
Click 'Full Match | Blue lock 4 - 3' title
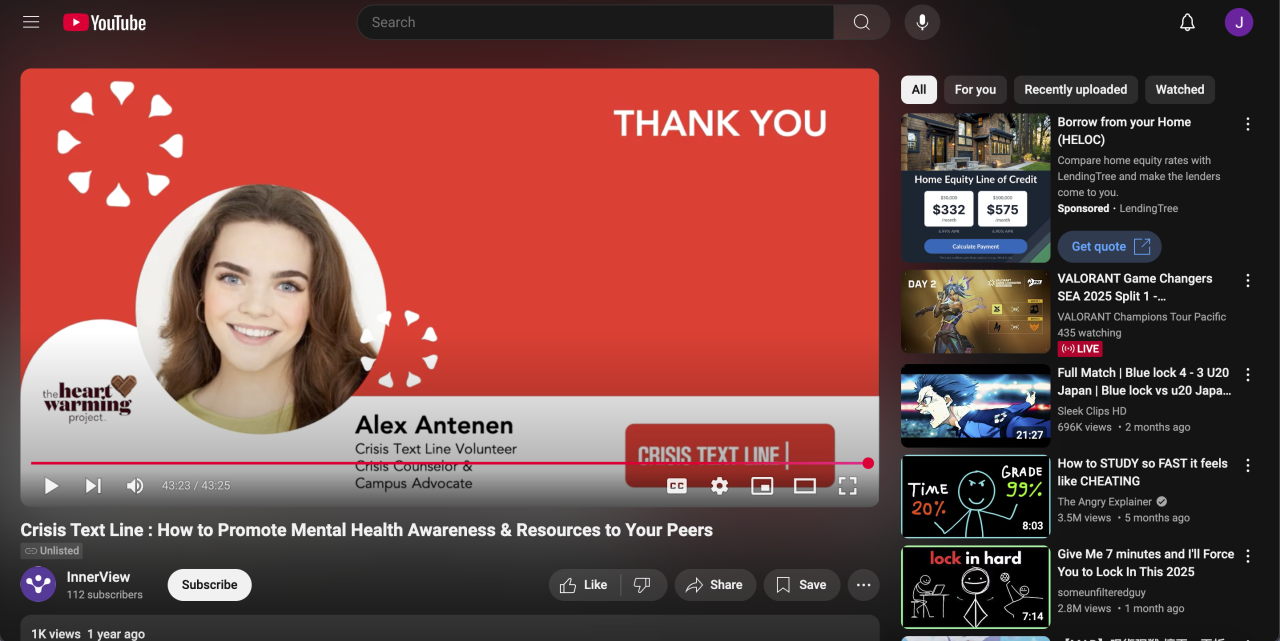(1145, 382)
